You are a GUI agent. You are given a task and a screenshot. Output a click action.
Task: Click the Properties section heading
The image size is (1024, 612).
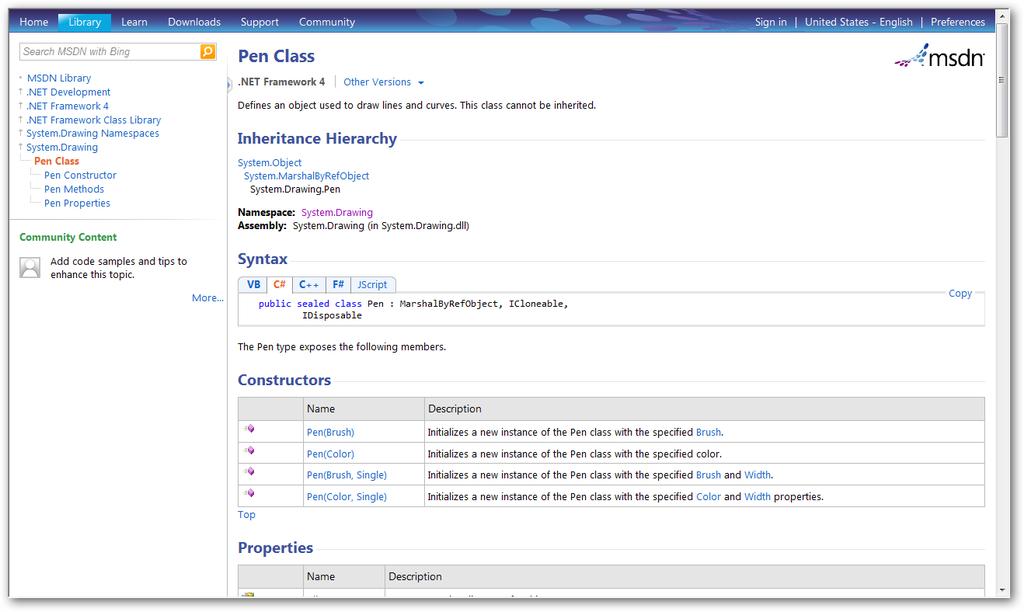[x=276, y=548]
